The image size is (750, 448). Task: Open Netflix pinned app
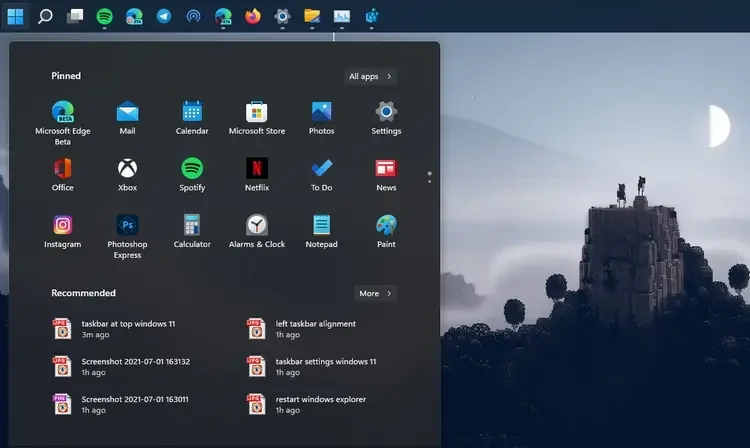click(x=257, y=168)
